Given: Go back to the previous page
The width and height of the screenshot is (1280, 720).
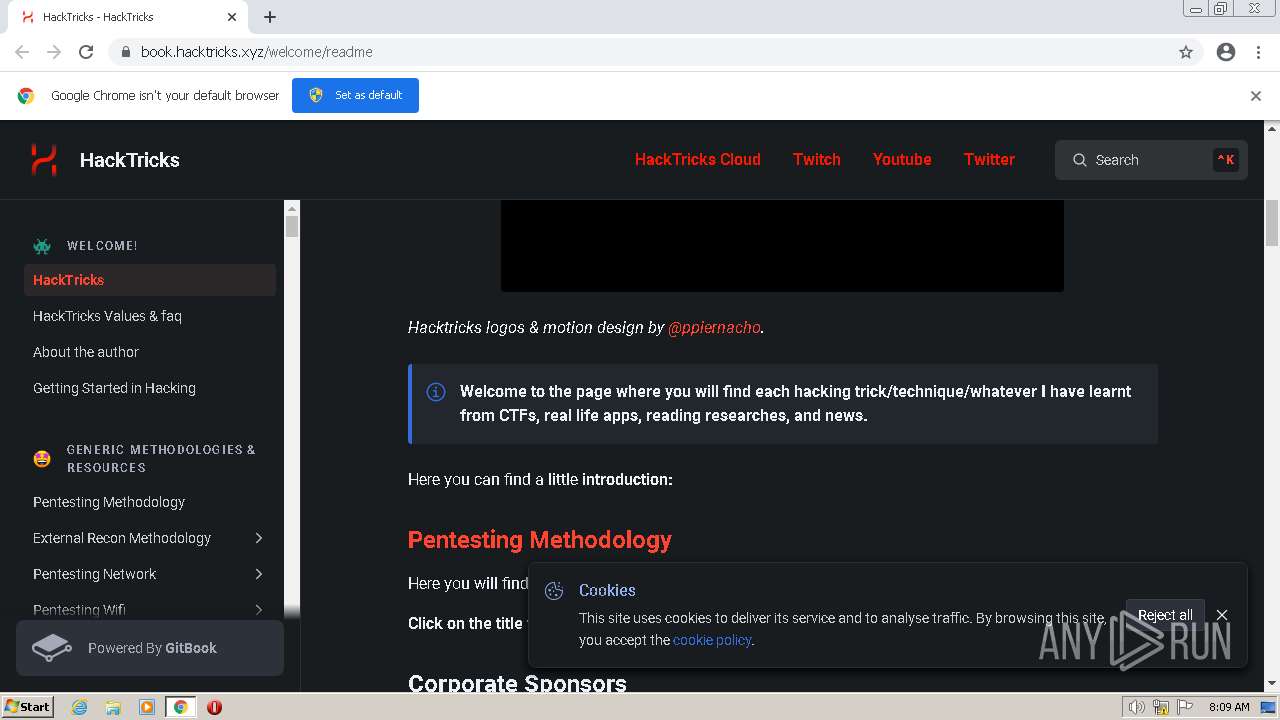Looking at the screenshot, I should [22, 52].
